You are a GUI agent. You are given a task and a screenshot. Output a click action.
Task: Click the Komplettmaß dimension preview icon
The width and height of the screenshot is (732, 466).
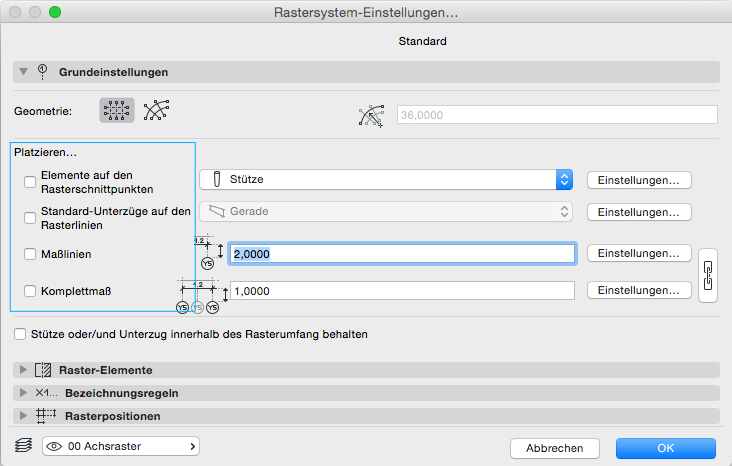(198, 296)
